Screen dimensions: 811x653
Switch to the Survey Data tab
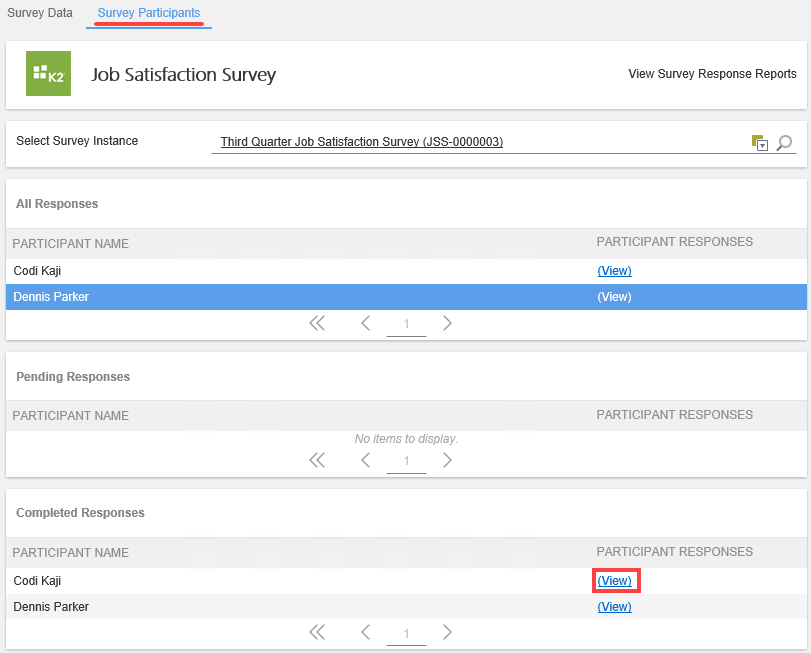pos(40,13)
